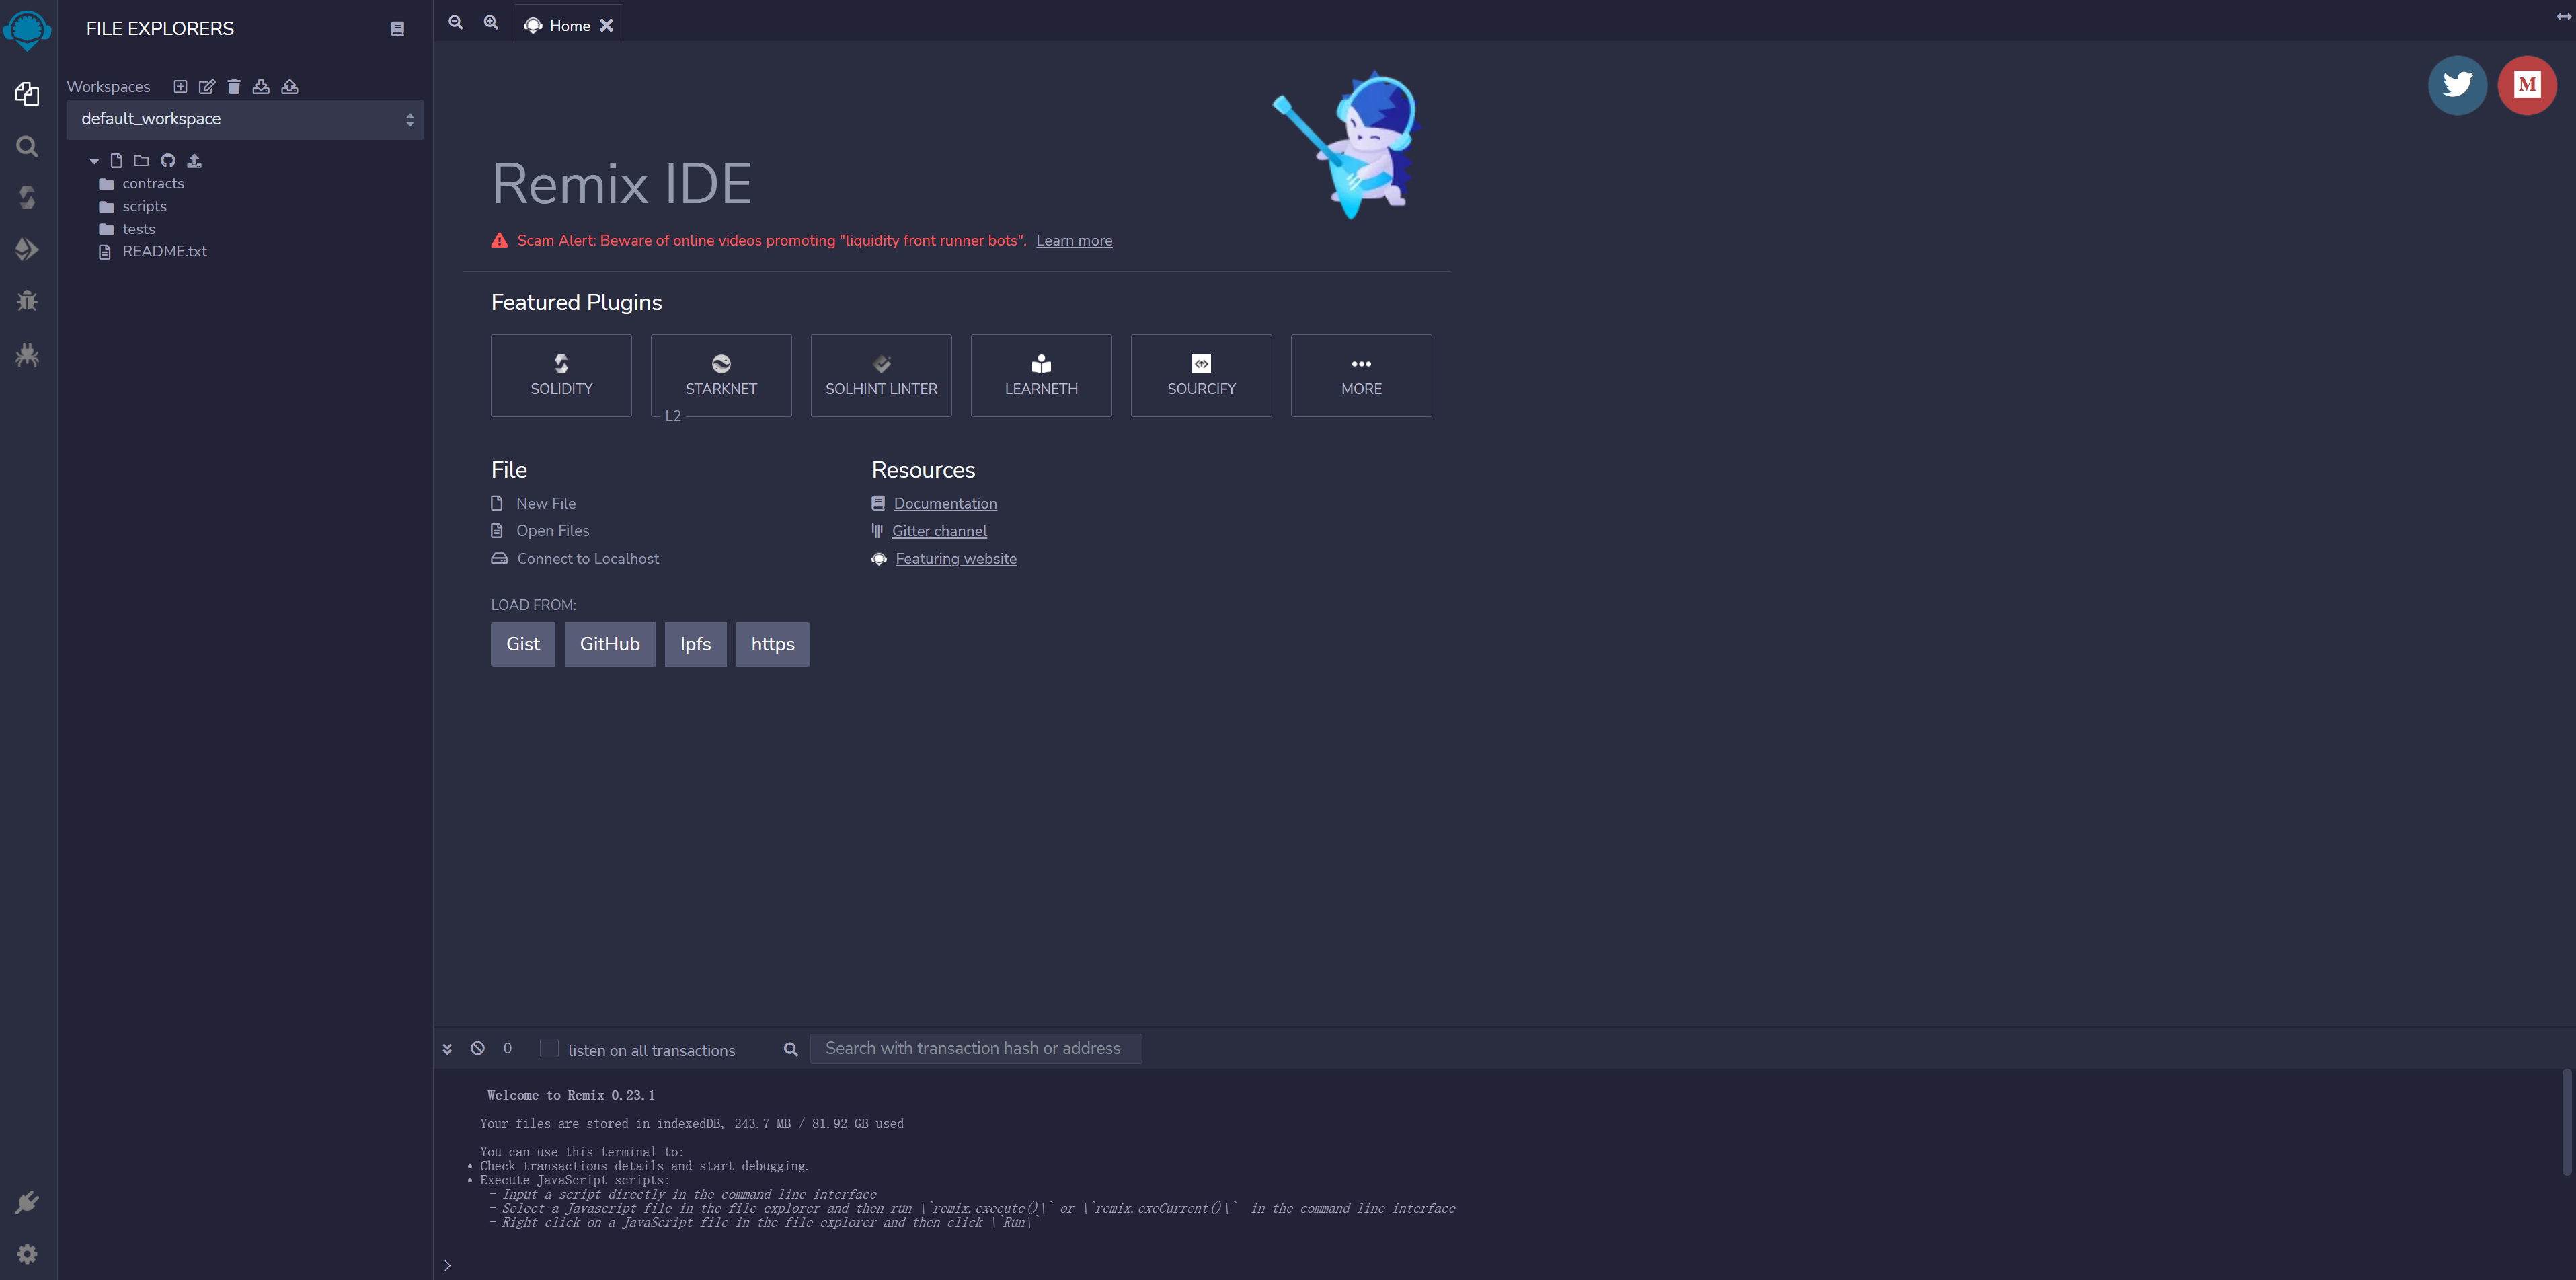This screenshot has width=2576, height=1280.
Task: Toggle terminal panel with double chevron
Action: pos(447,1048)
